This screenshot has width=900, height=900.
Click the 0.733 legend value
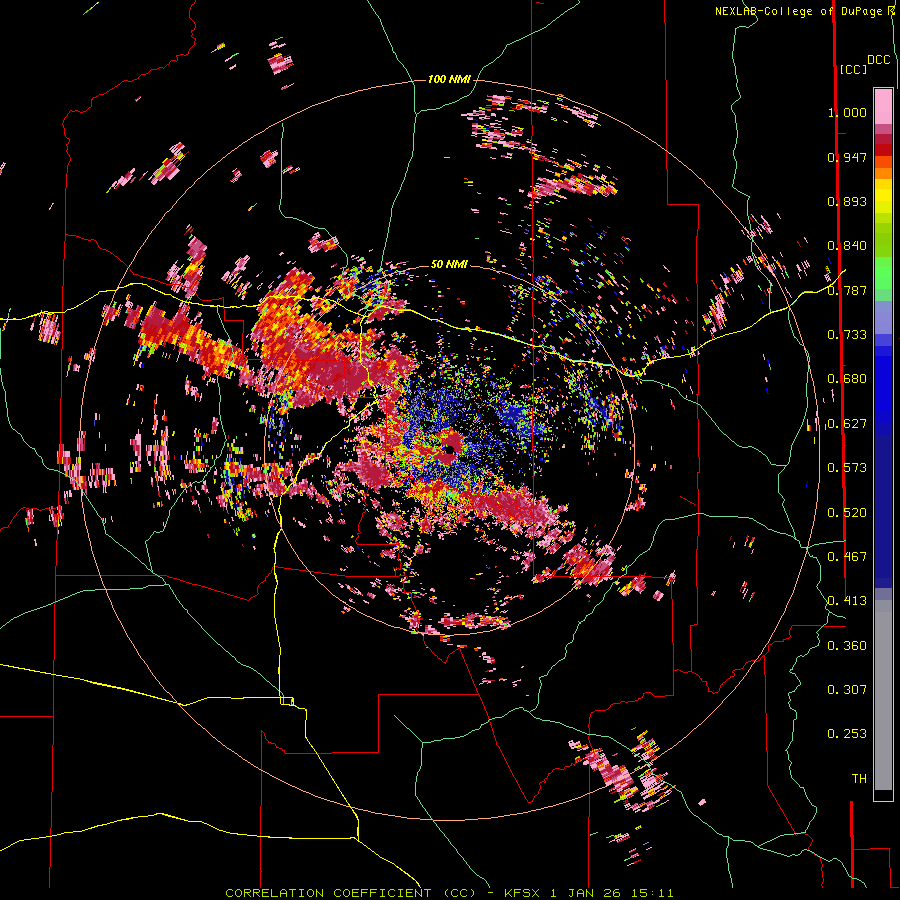847,335
